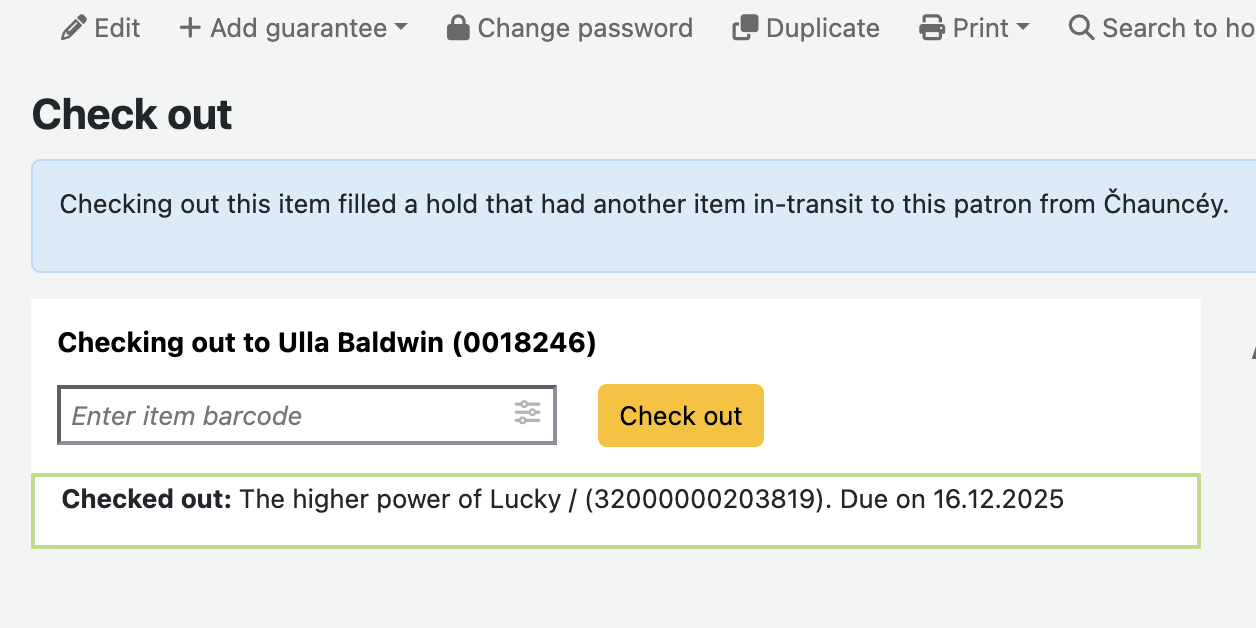Select the Change password text label
Viewport: 1256px width, 628px height.
[585, 28]
